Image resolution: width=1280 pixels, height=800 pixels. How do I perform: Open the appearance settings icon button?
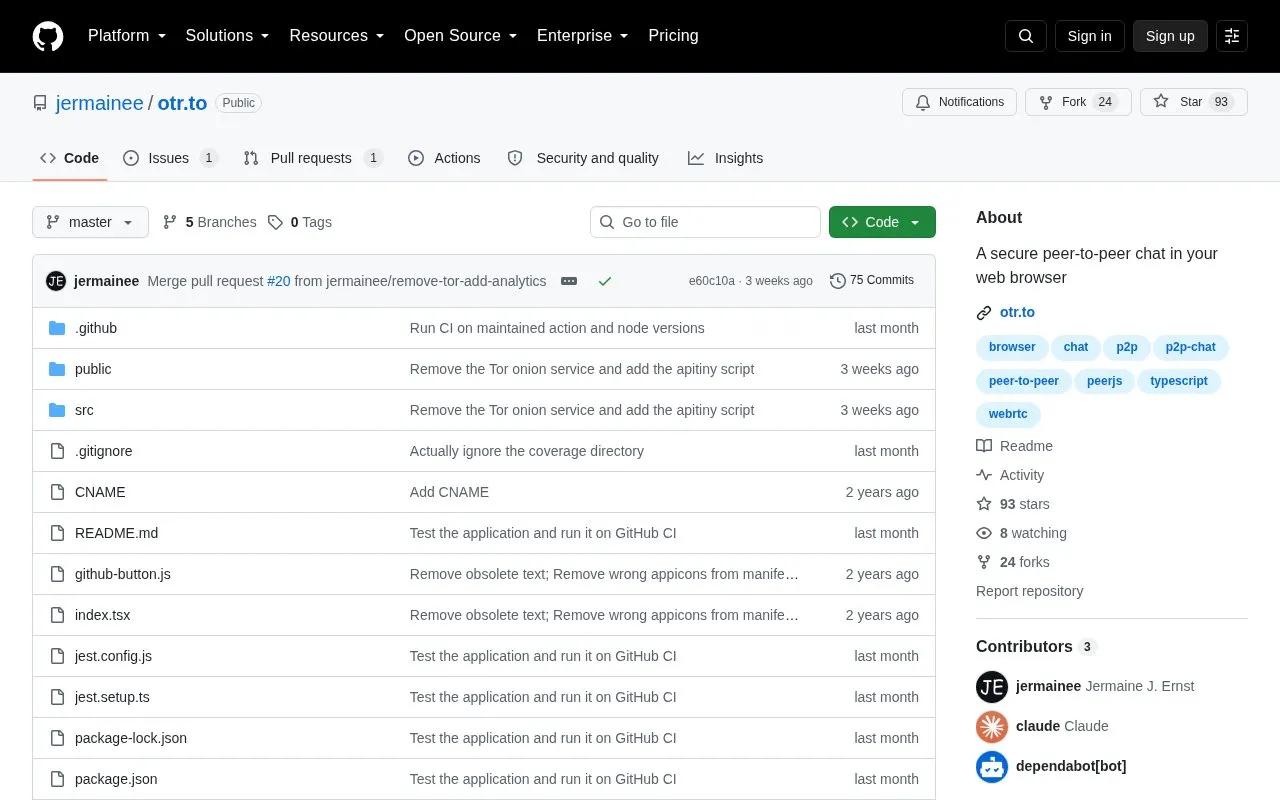[1232, 36]
